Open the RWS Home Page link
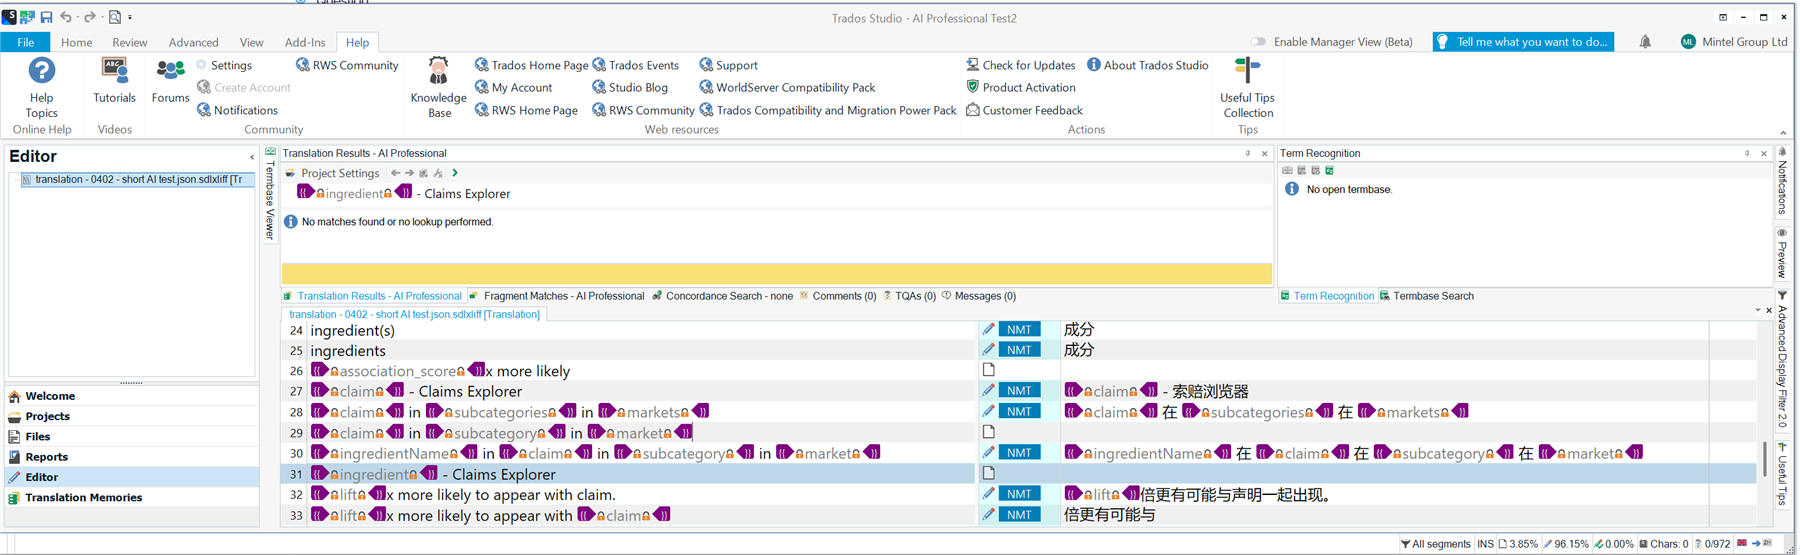The width and height of the screenshot is (1800, 555). (x=526, y=110)
